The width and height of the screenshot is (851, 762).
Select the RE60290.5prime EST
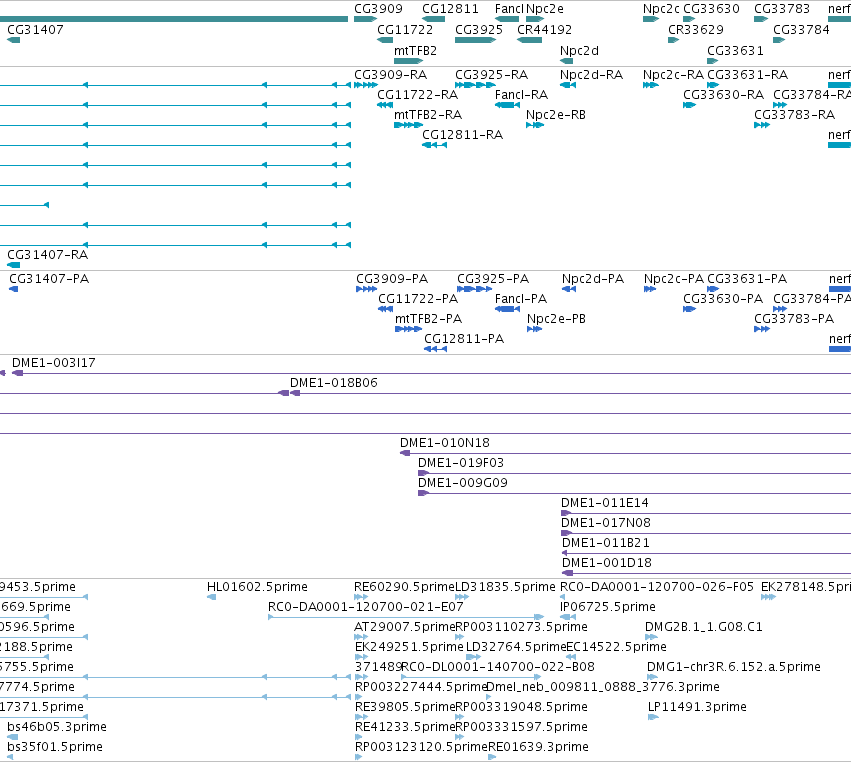(361, 598)
